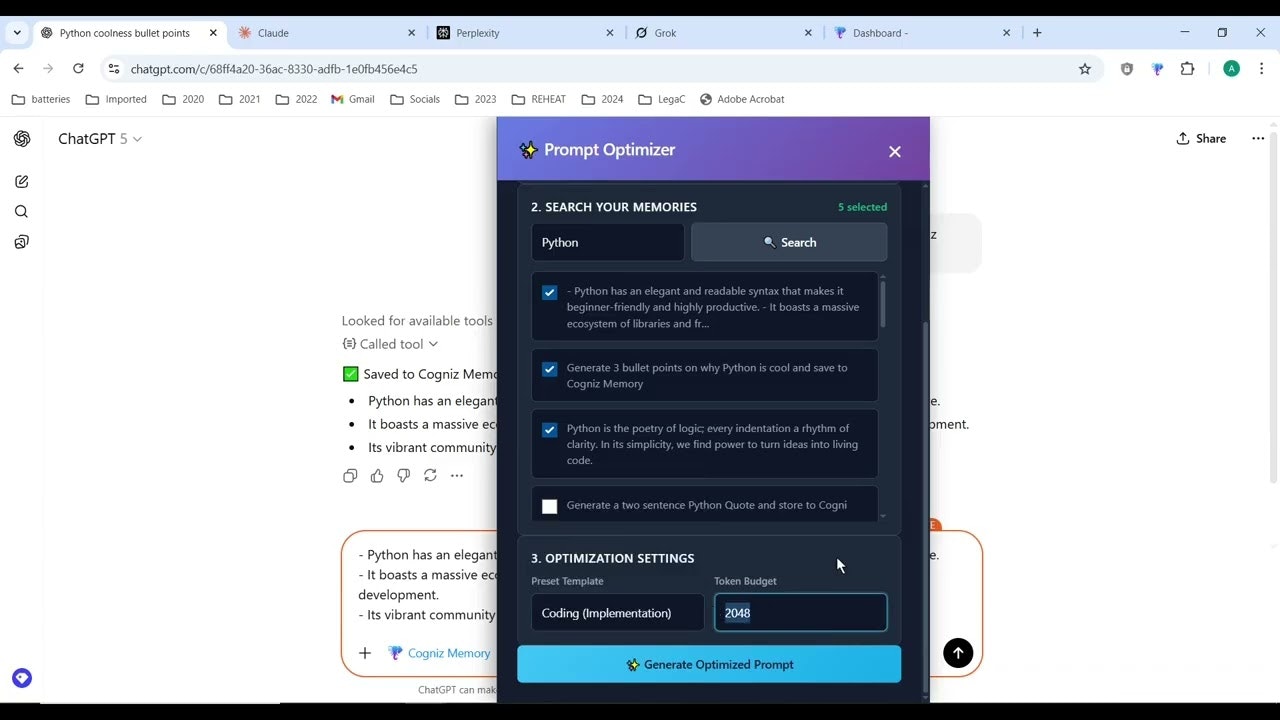1280x720 pixels.
Task: Open the library icon in ChatGPT sidebar
Action: 22,242
